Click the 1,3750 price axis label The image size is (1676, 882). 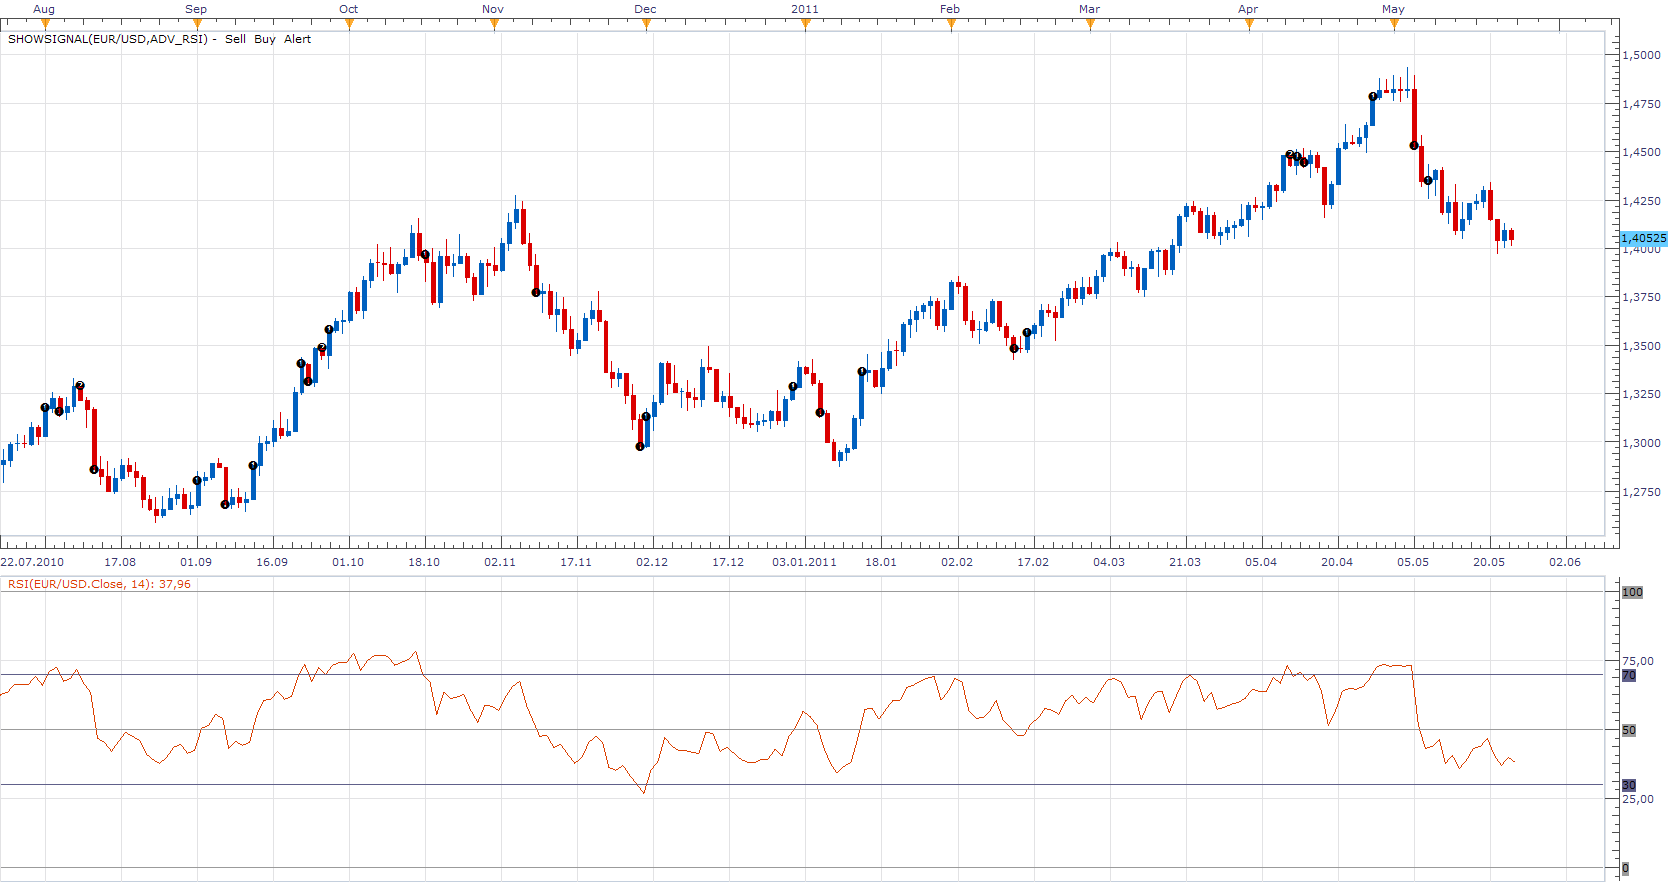[1642, 297]
